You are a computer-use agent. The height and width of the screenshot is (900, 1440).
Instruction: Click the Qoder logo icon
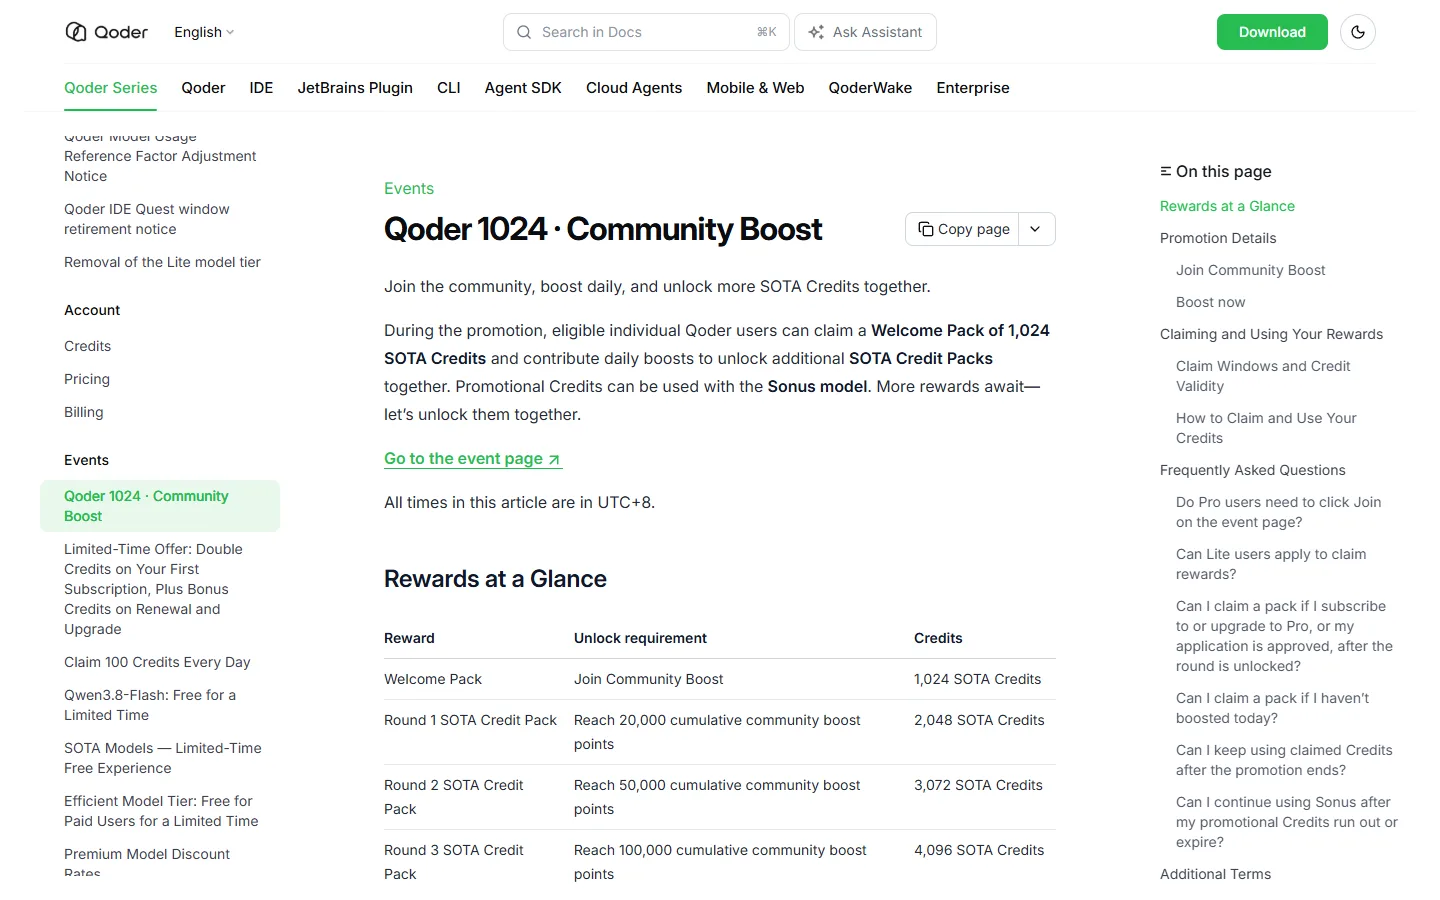click(76, 32)
